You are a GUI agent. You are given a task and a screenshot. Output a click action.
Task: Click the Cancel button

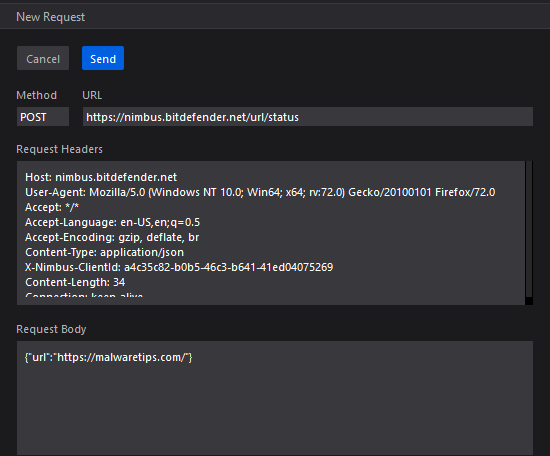tap(43, 58)
